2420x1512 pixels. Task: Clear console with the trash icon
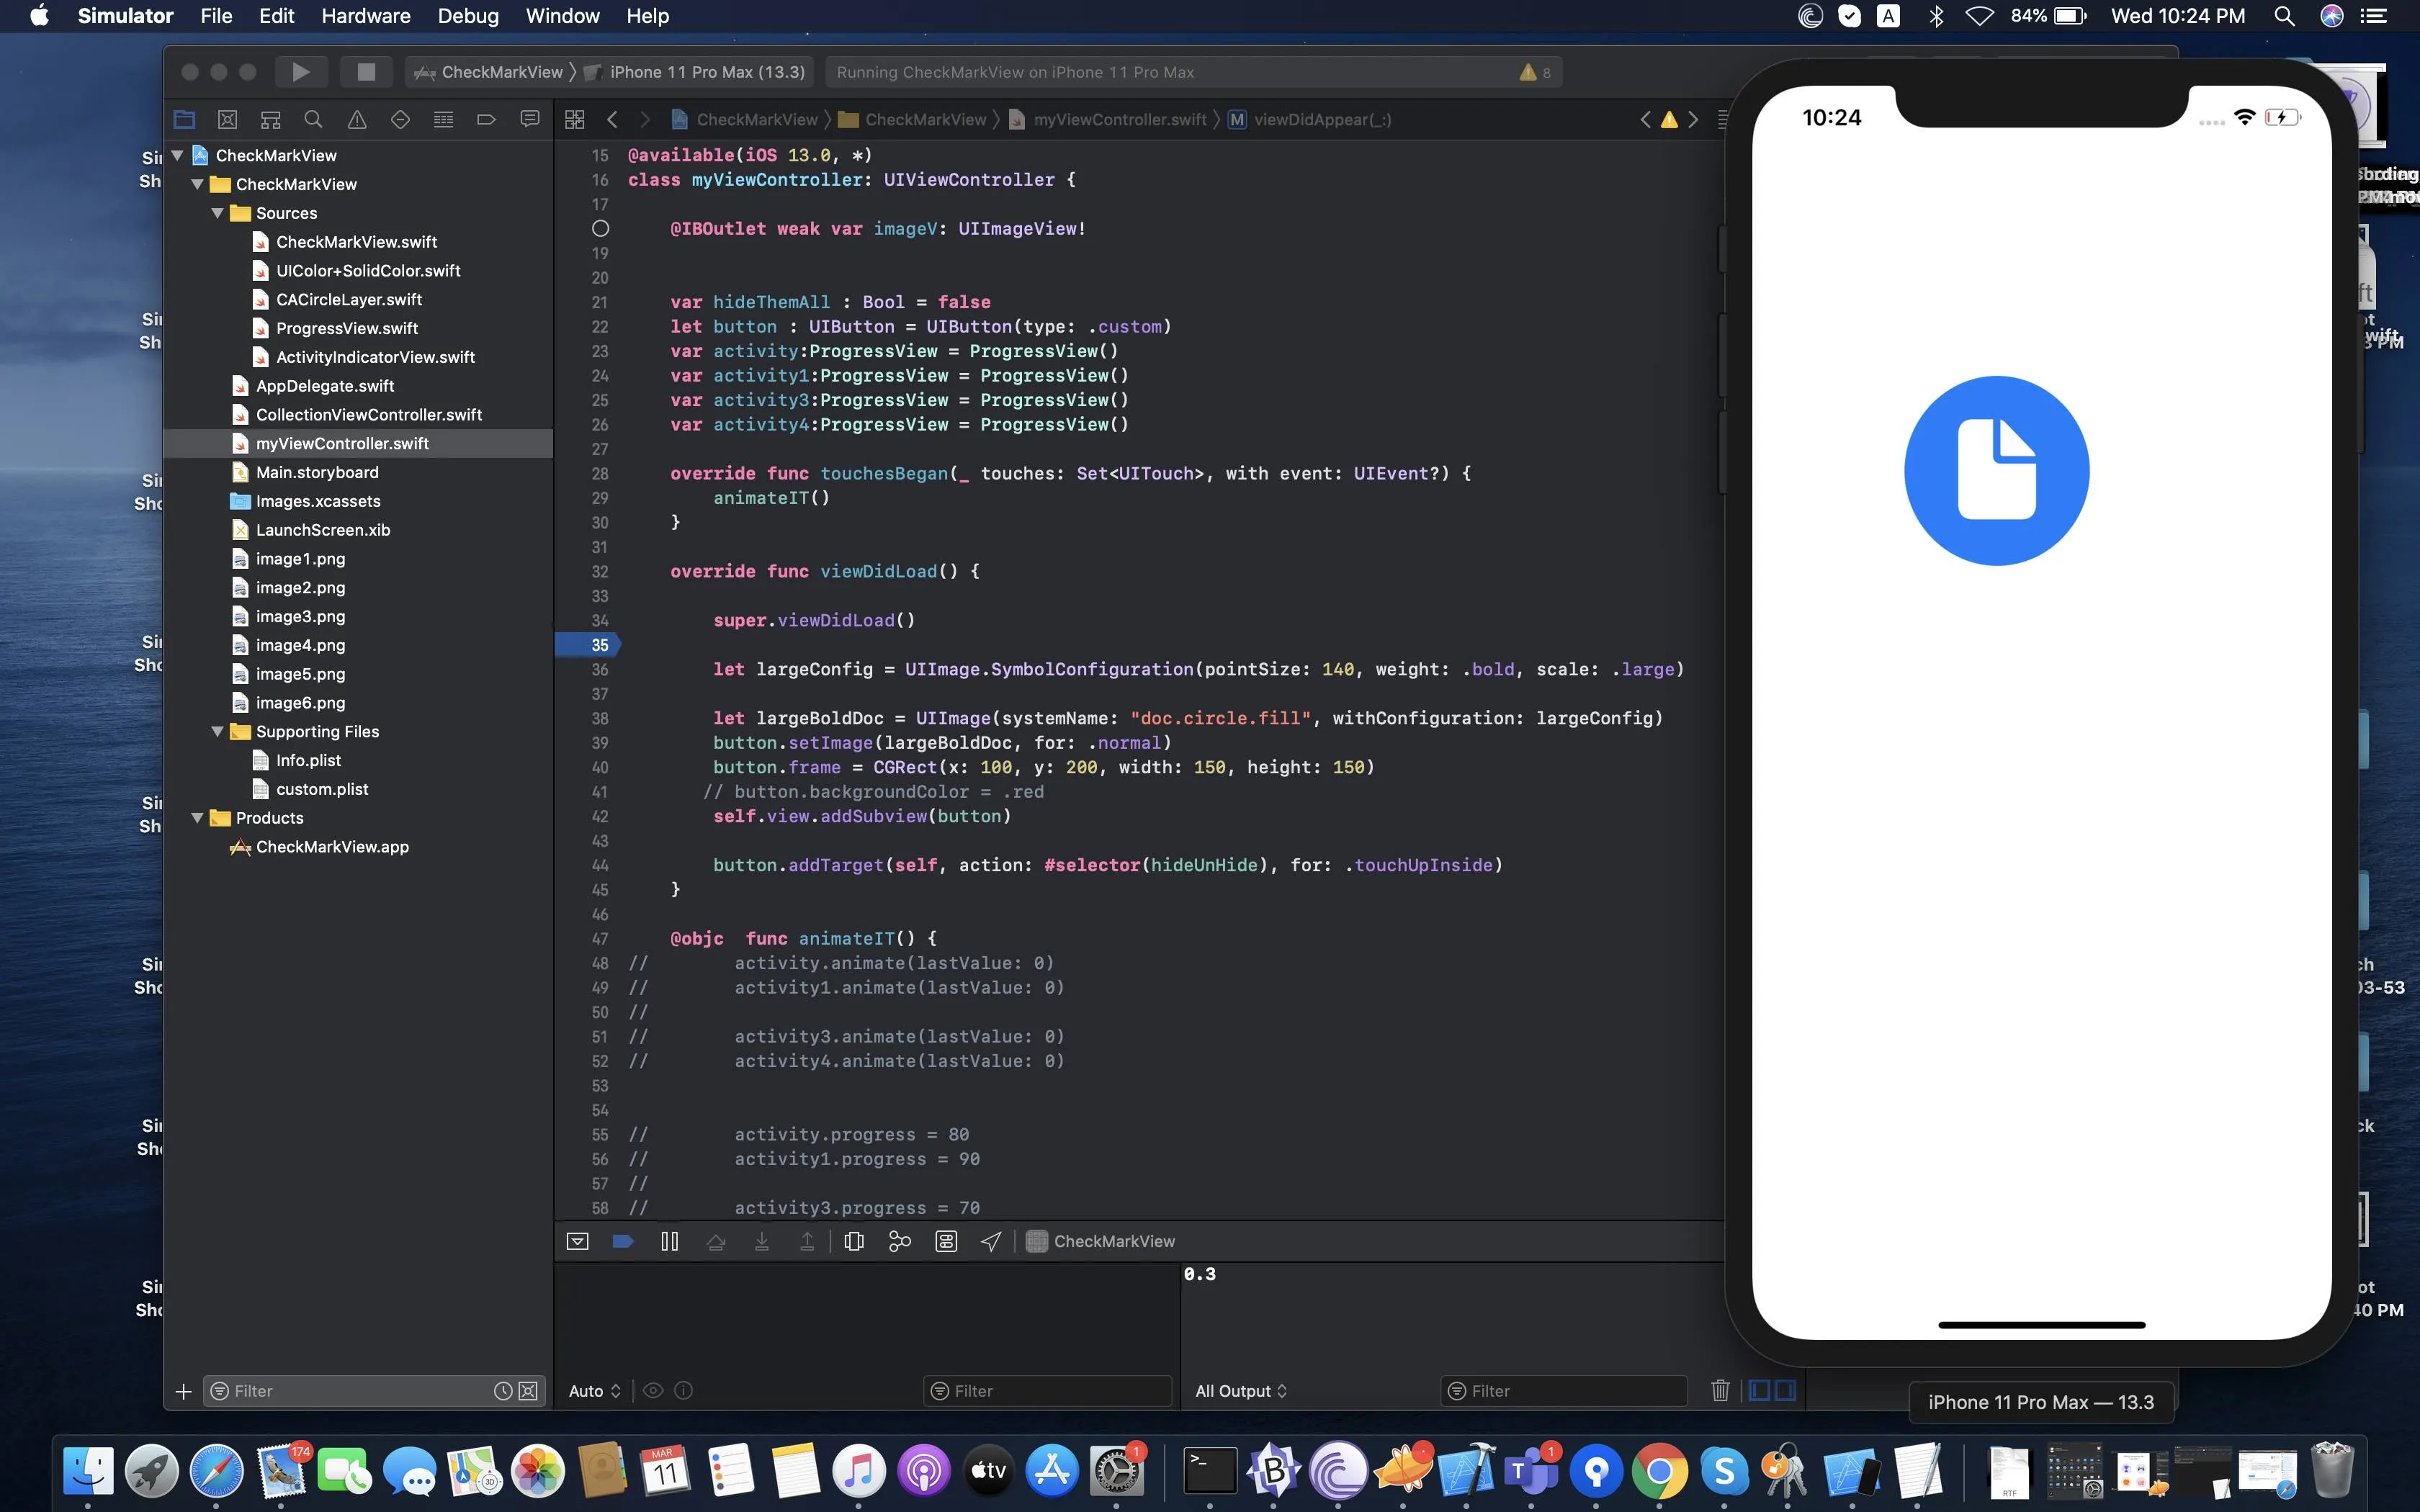(x=1720, y=1390)
